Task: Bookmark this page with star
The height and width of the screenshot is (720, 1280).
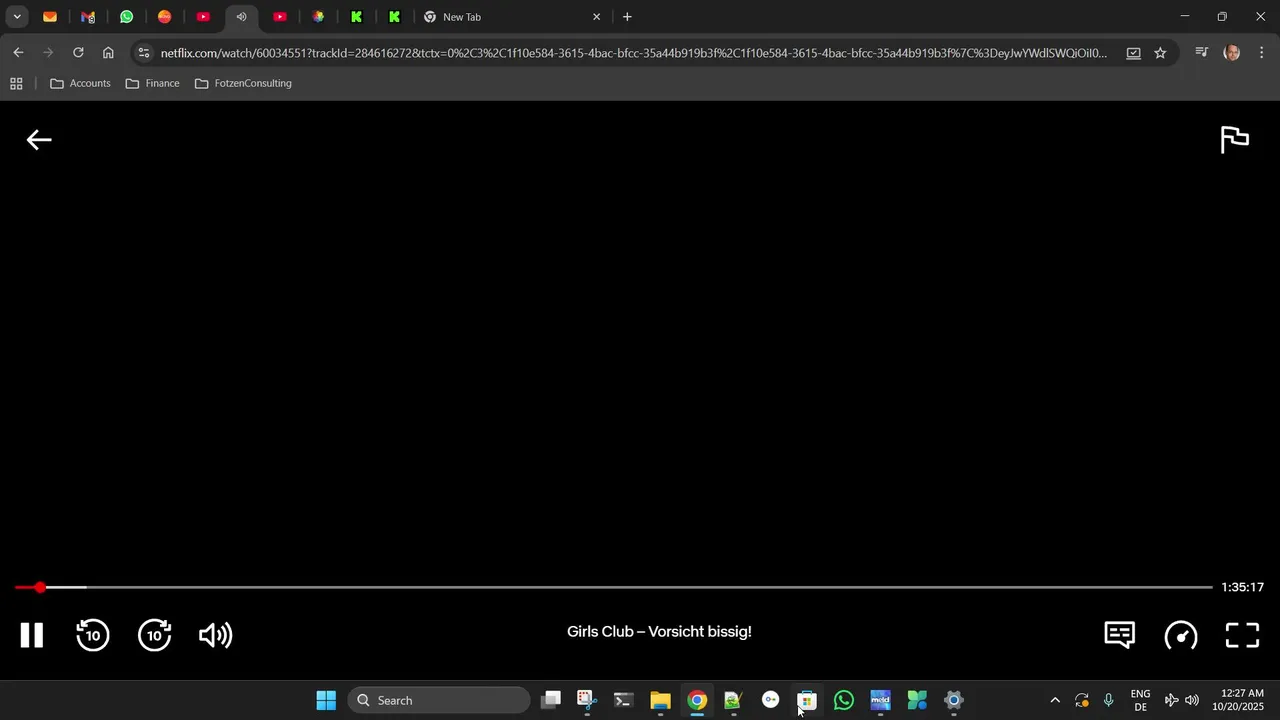Action: point(1160,53)
